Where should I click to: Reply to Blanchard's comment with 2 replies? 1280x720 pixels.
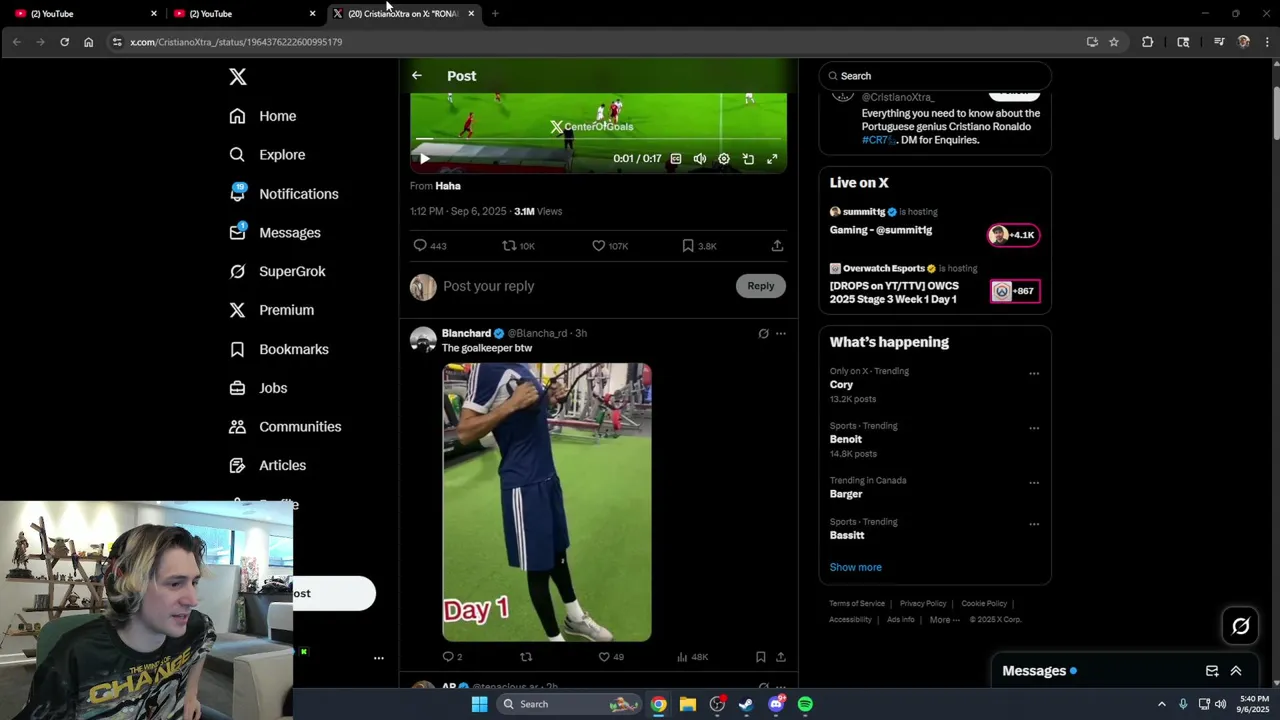(452, 657)
